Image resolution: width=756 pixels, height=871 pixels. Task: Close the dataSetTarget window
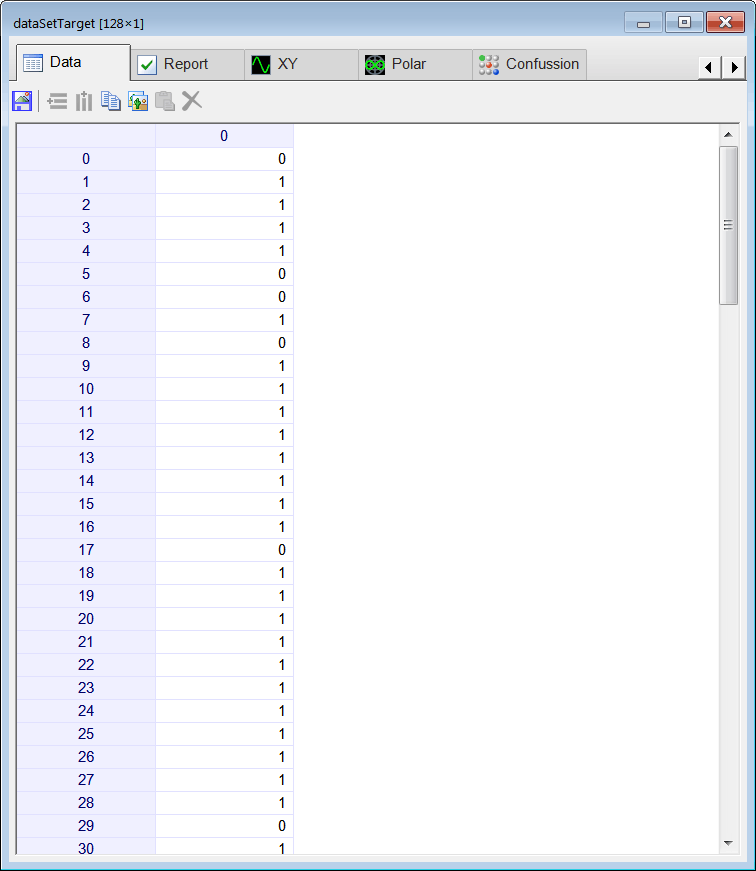tap(725, 22)
